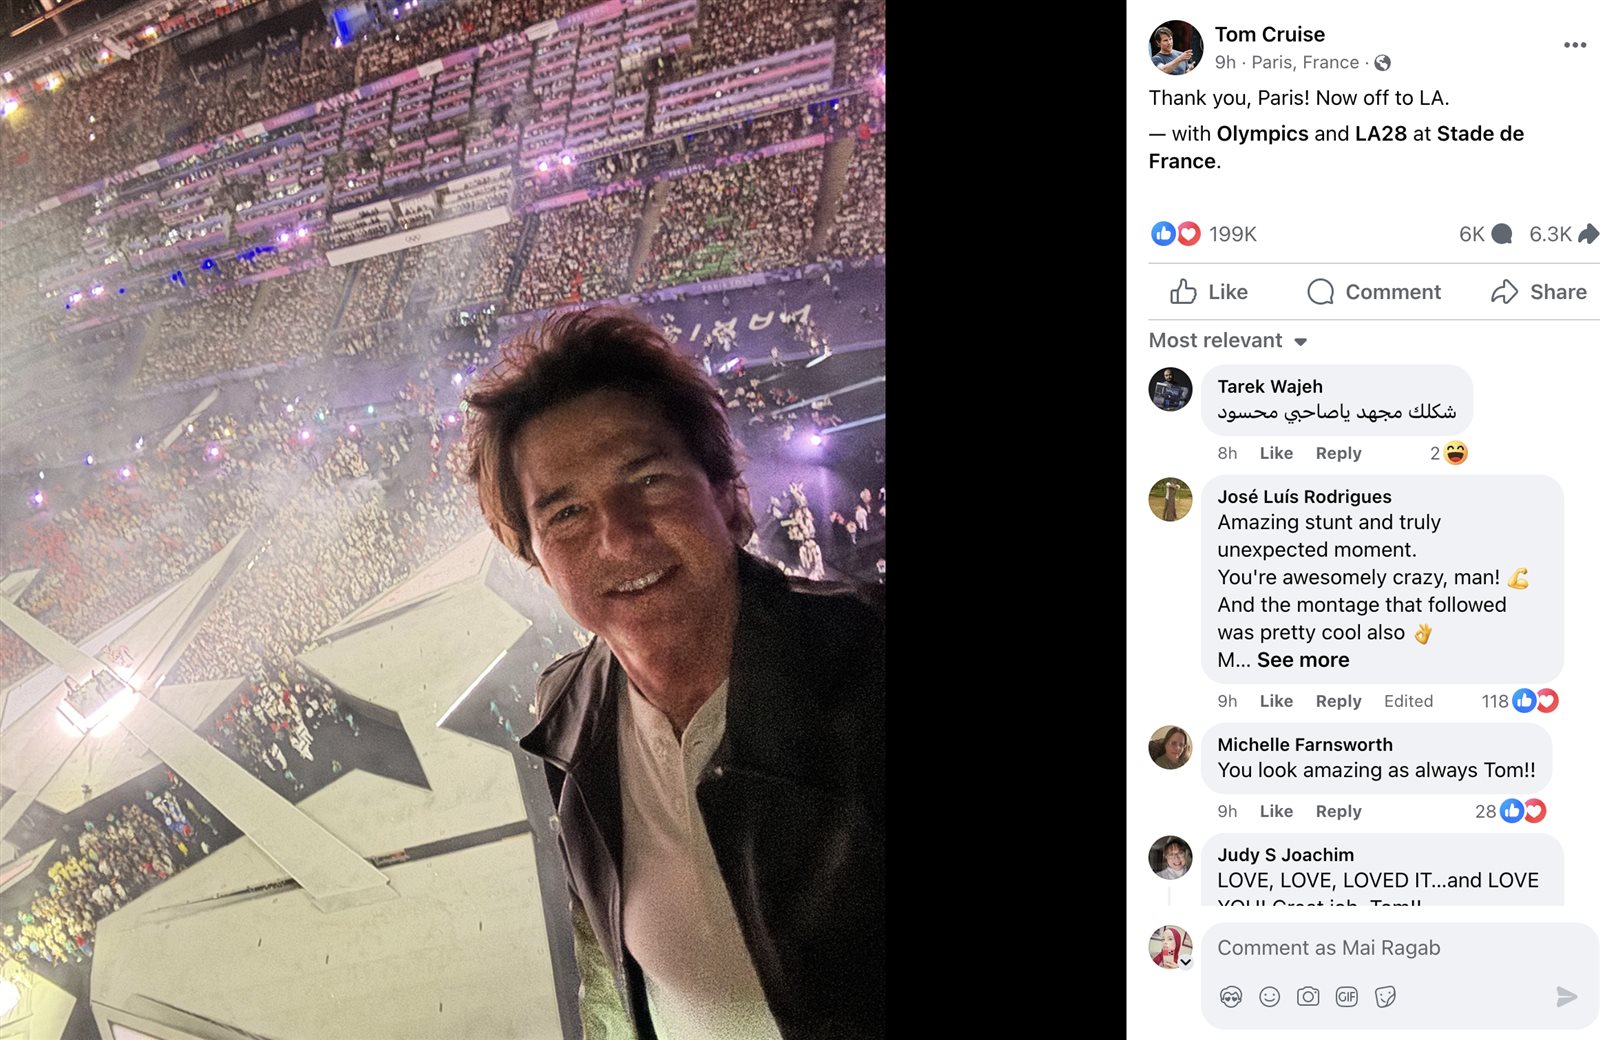Open the post options three-dot menu
This screenshot has width=1600, height=1040.
click(1574, 45)
